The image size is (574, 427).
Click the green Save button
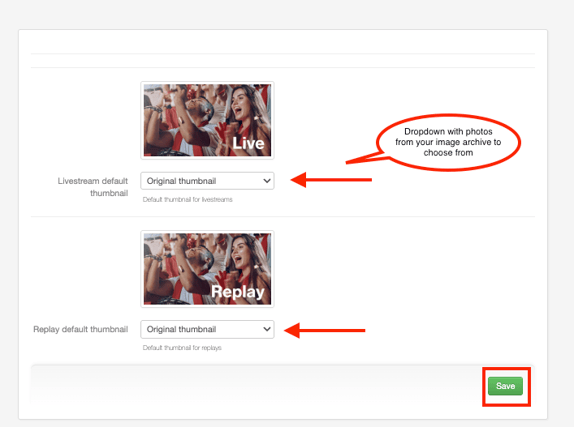[505, 386]
